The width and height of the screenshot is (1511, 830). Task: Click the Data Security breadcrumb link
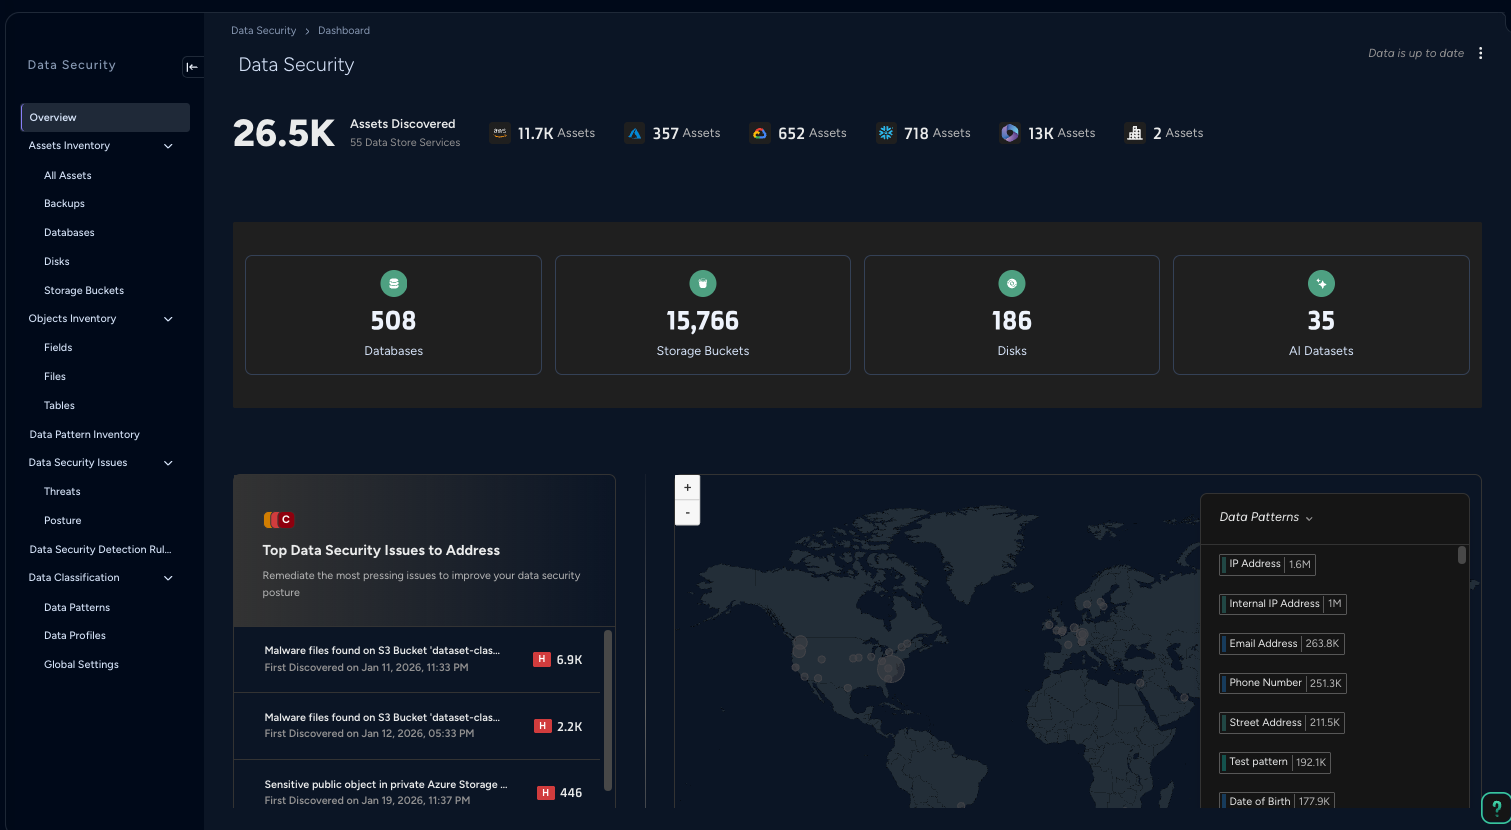pos(263,31)
